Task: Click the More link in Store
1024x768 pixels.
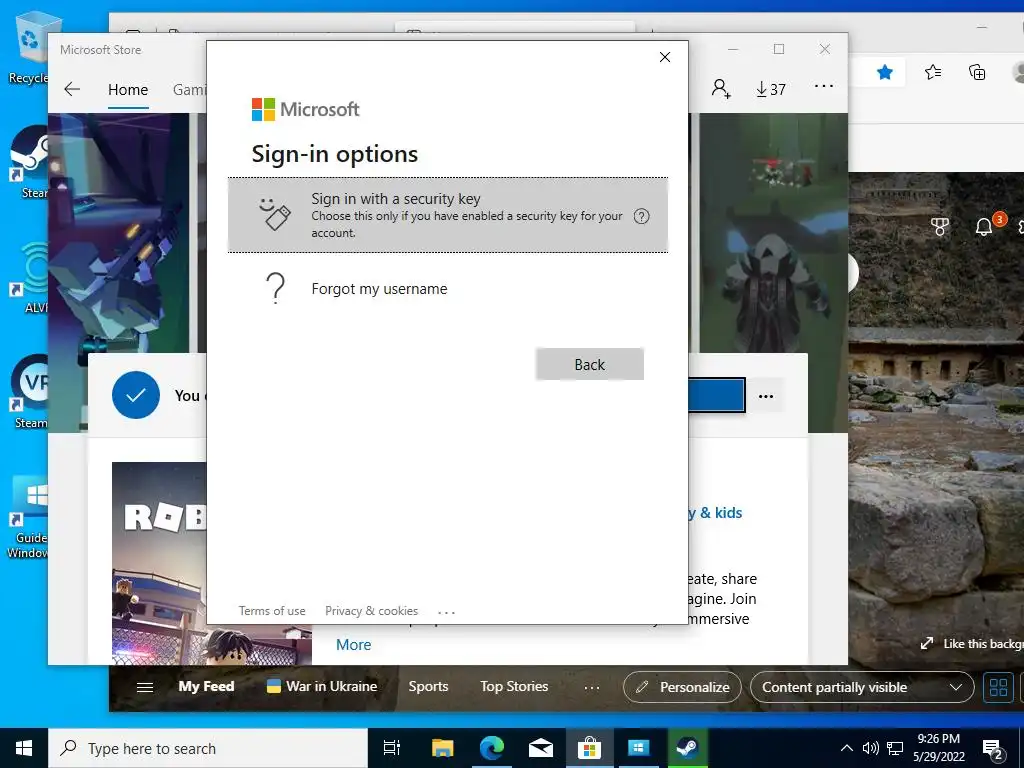Action: (353, 645)
